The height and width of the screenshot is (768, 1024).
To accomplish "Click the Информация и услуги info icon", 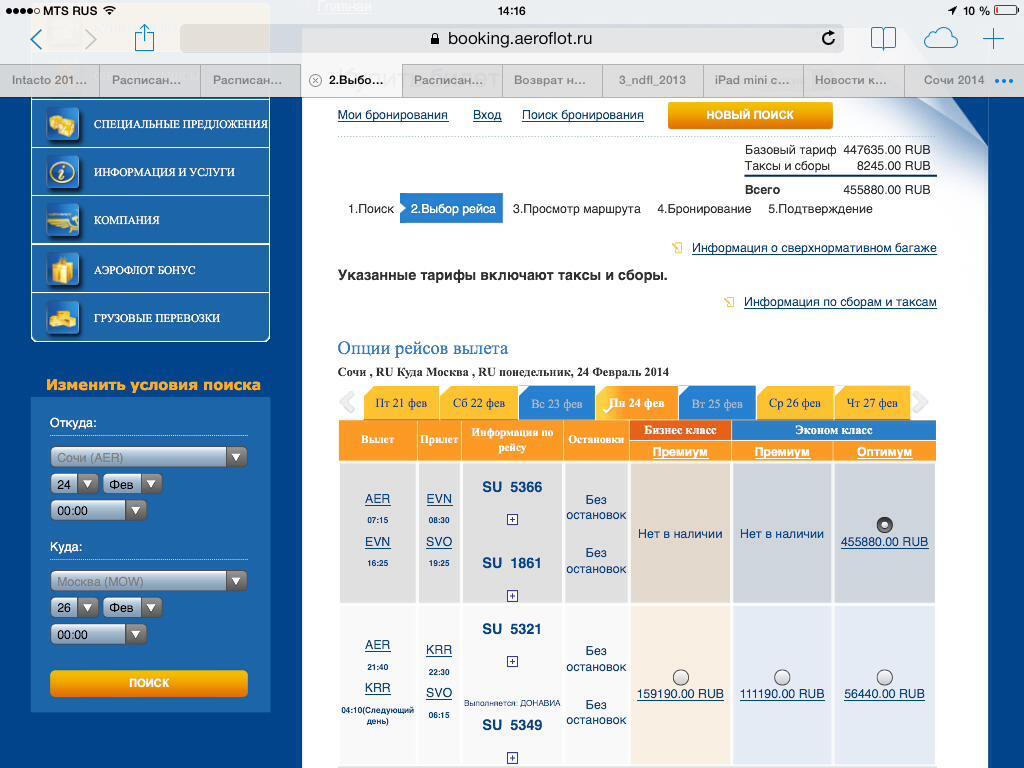I will click(x=63, y=172).
